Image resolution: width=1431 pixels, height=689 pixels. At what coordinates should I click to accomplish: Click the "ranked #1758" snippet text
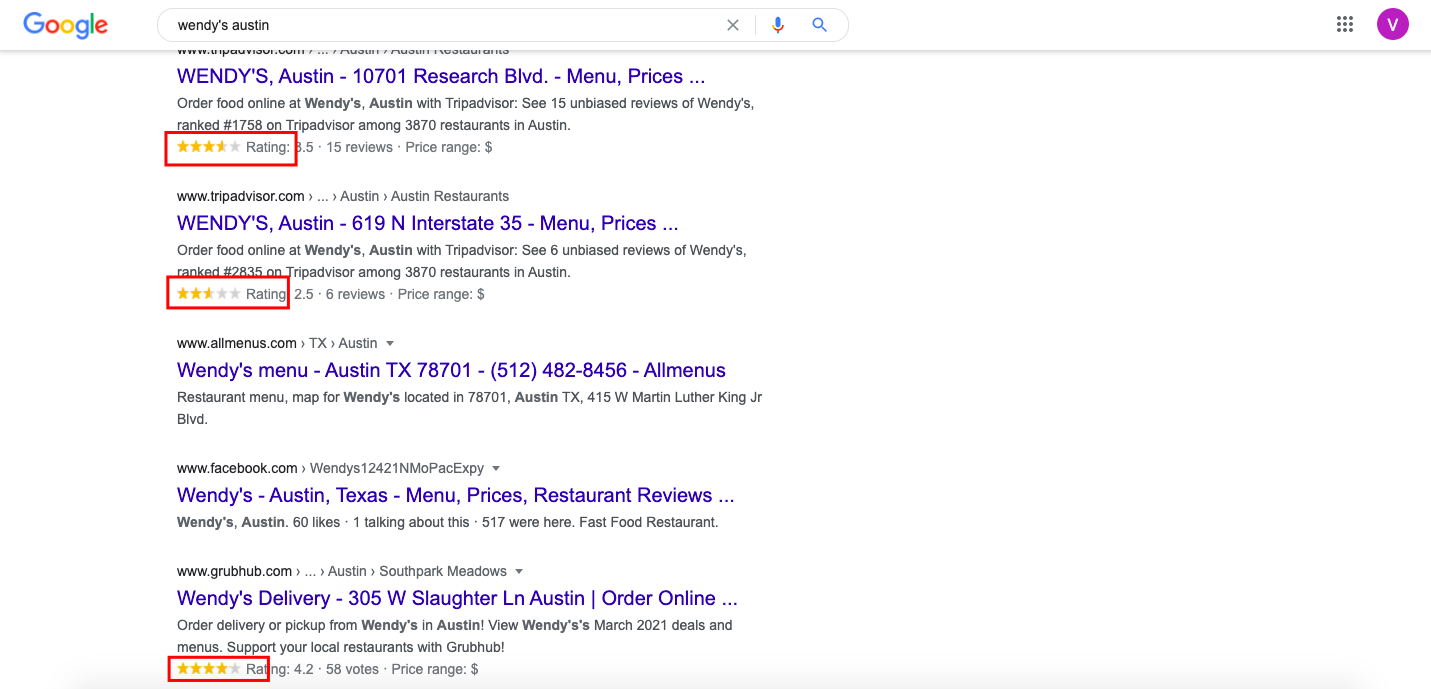219,125
